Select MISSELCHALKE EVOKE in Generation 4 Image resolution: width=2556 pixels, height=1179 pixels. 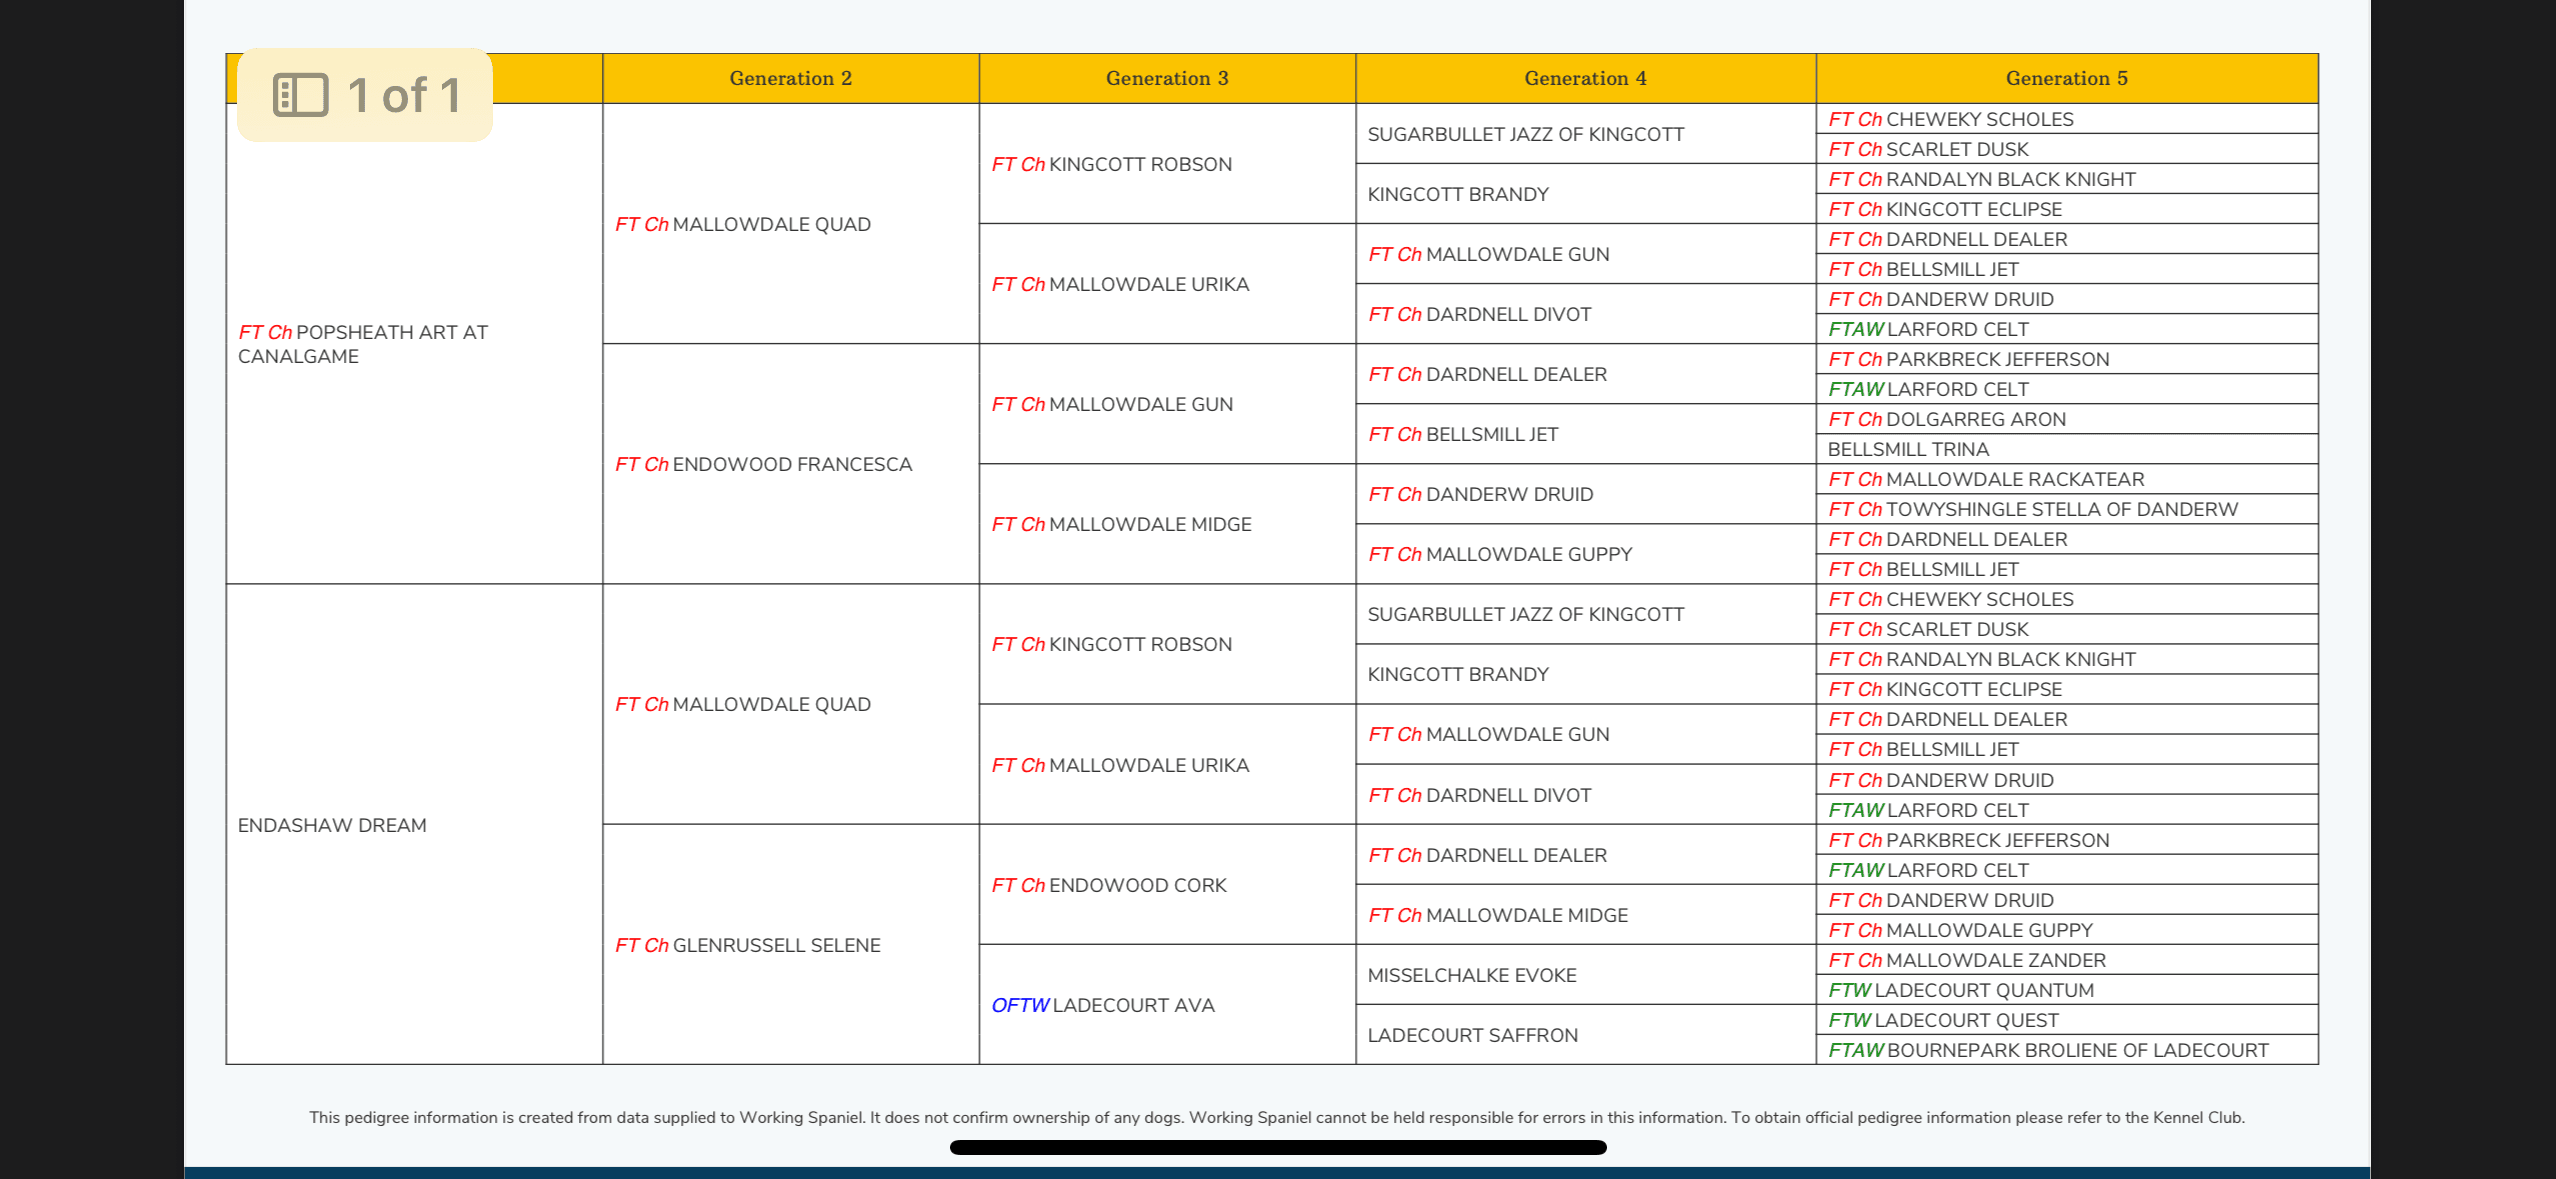pyautogui.click(x=1471, y=975)
